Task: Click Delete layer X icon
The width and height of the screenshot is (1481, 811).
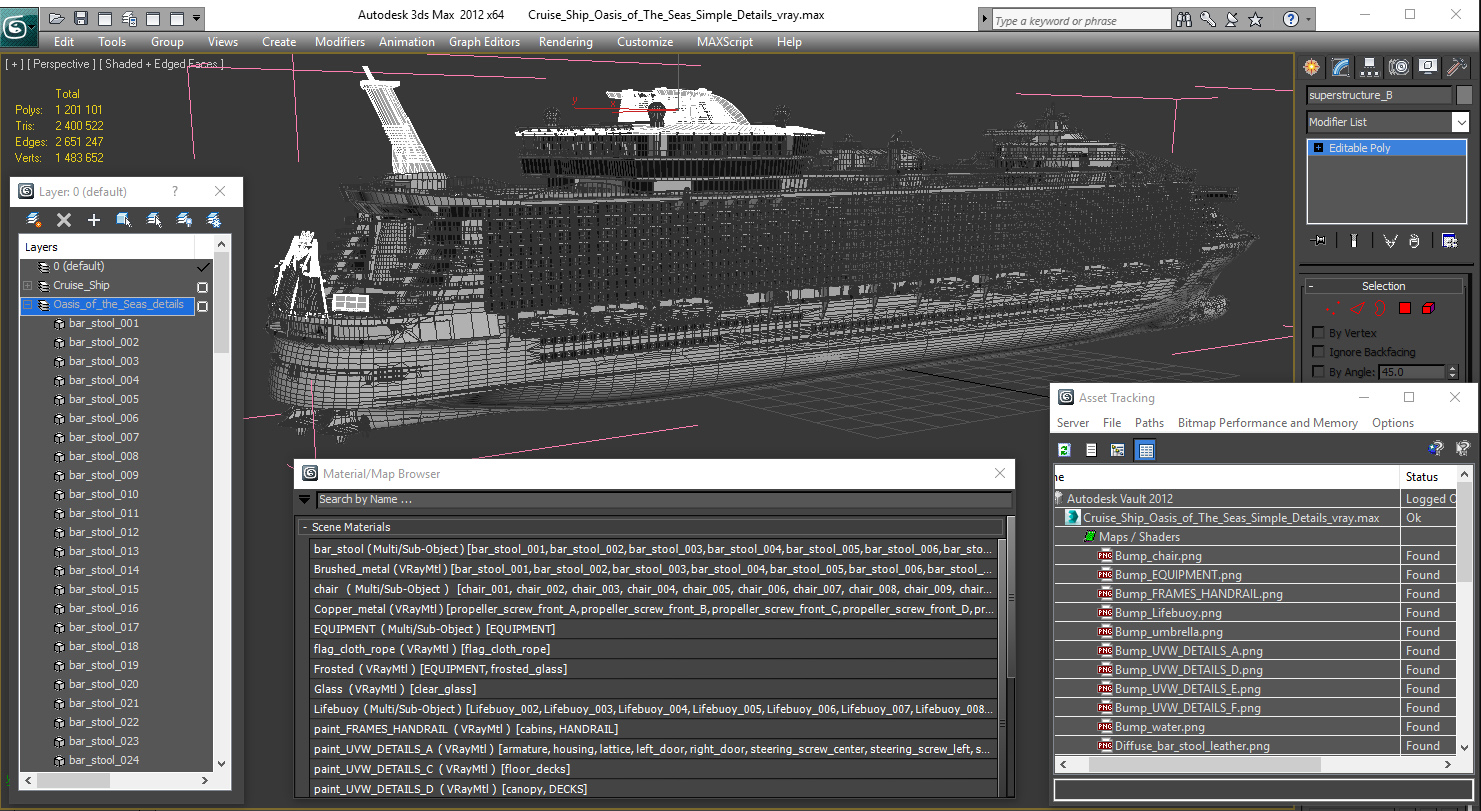Action: [64, 219]
